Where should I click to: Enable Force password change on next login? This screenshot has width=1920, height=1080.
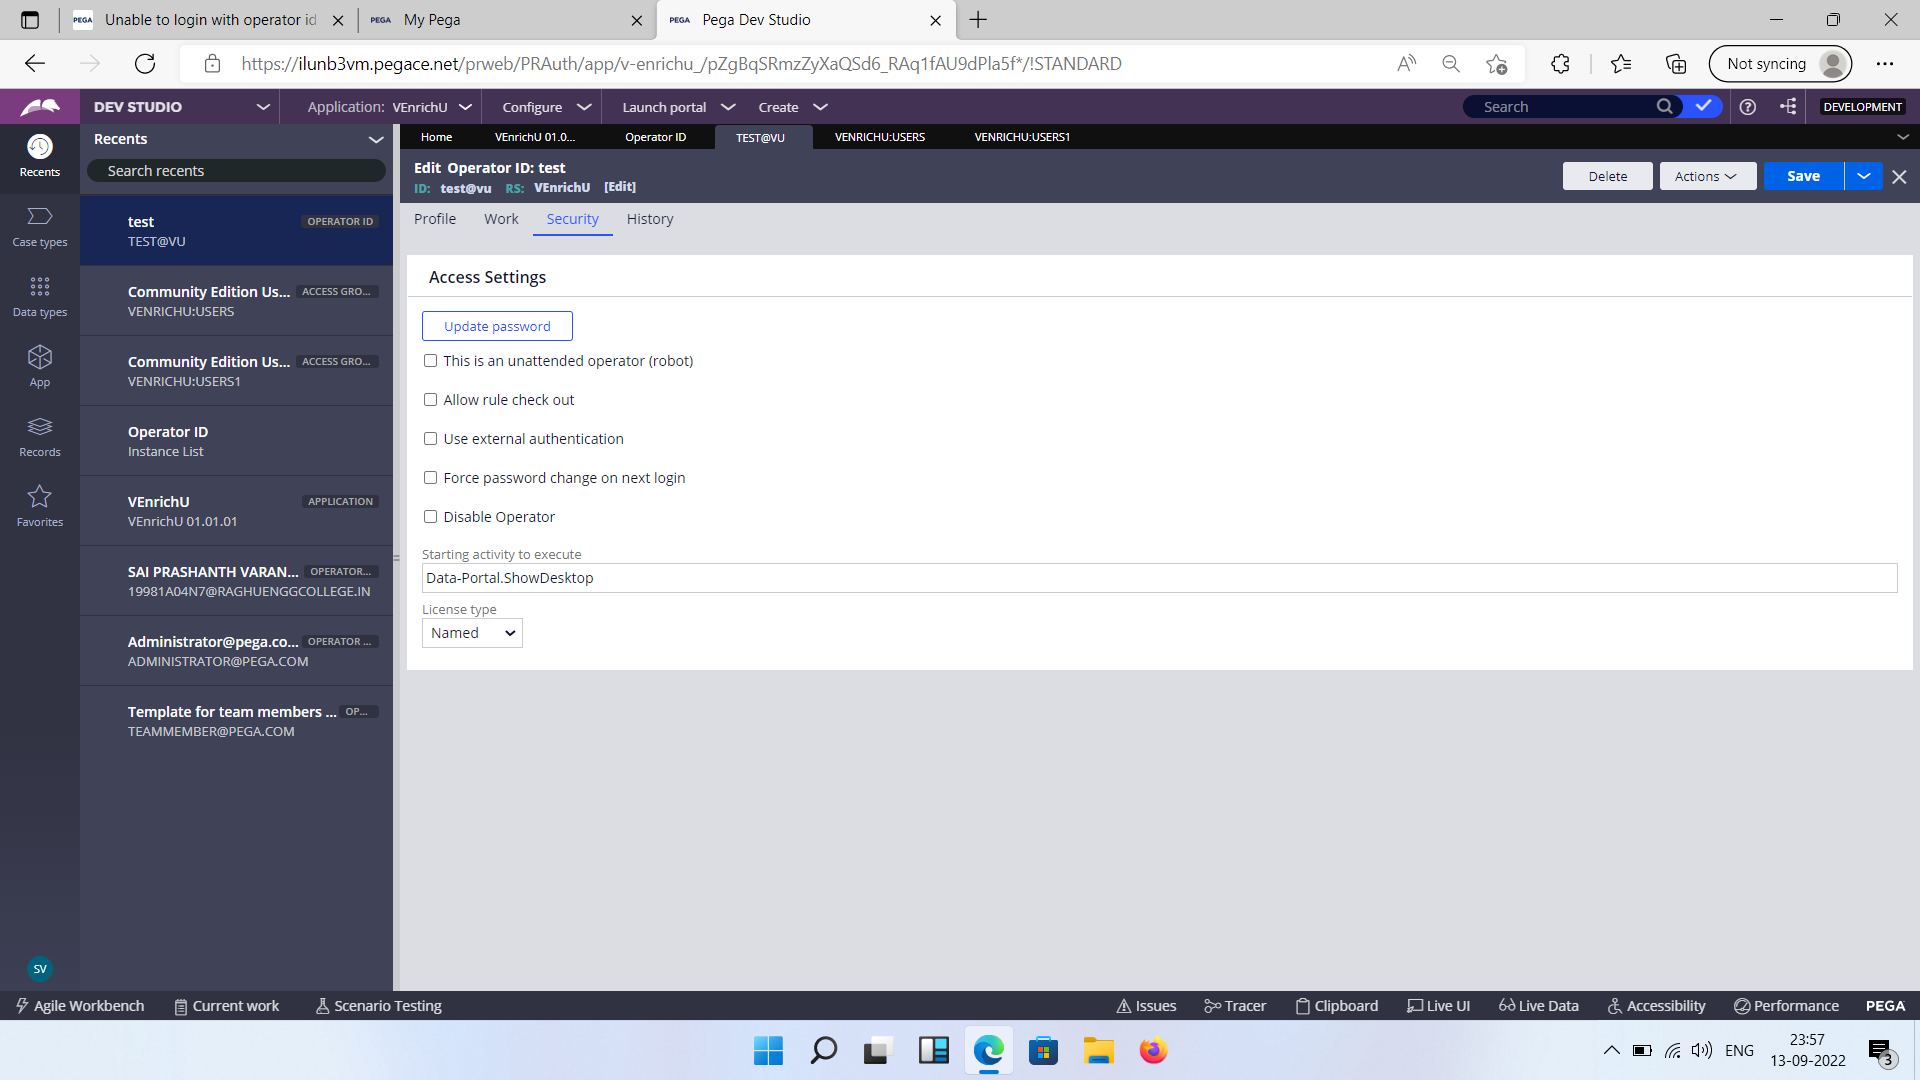click(x=430, y=477)
